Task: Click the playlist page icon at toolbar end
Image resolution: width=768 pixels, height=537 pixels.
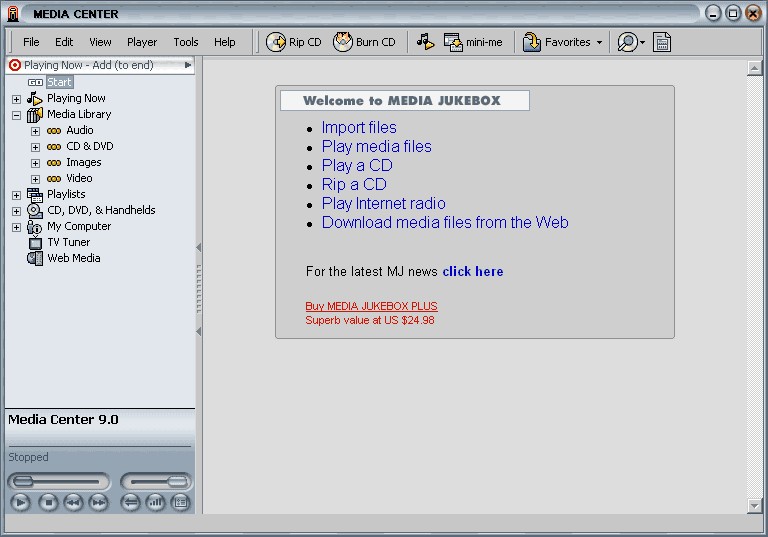Action: point(662,42)
